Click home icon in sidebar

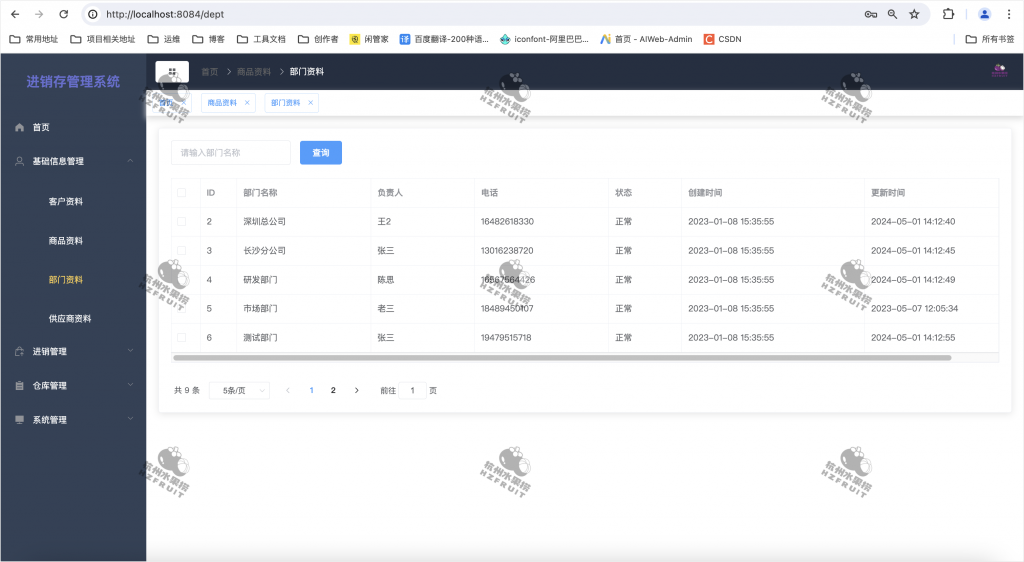(20, 127)
